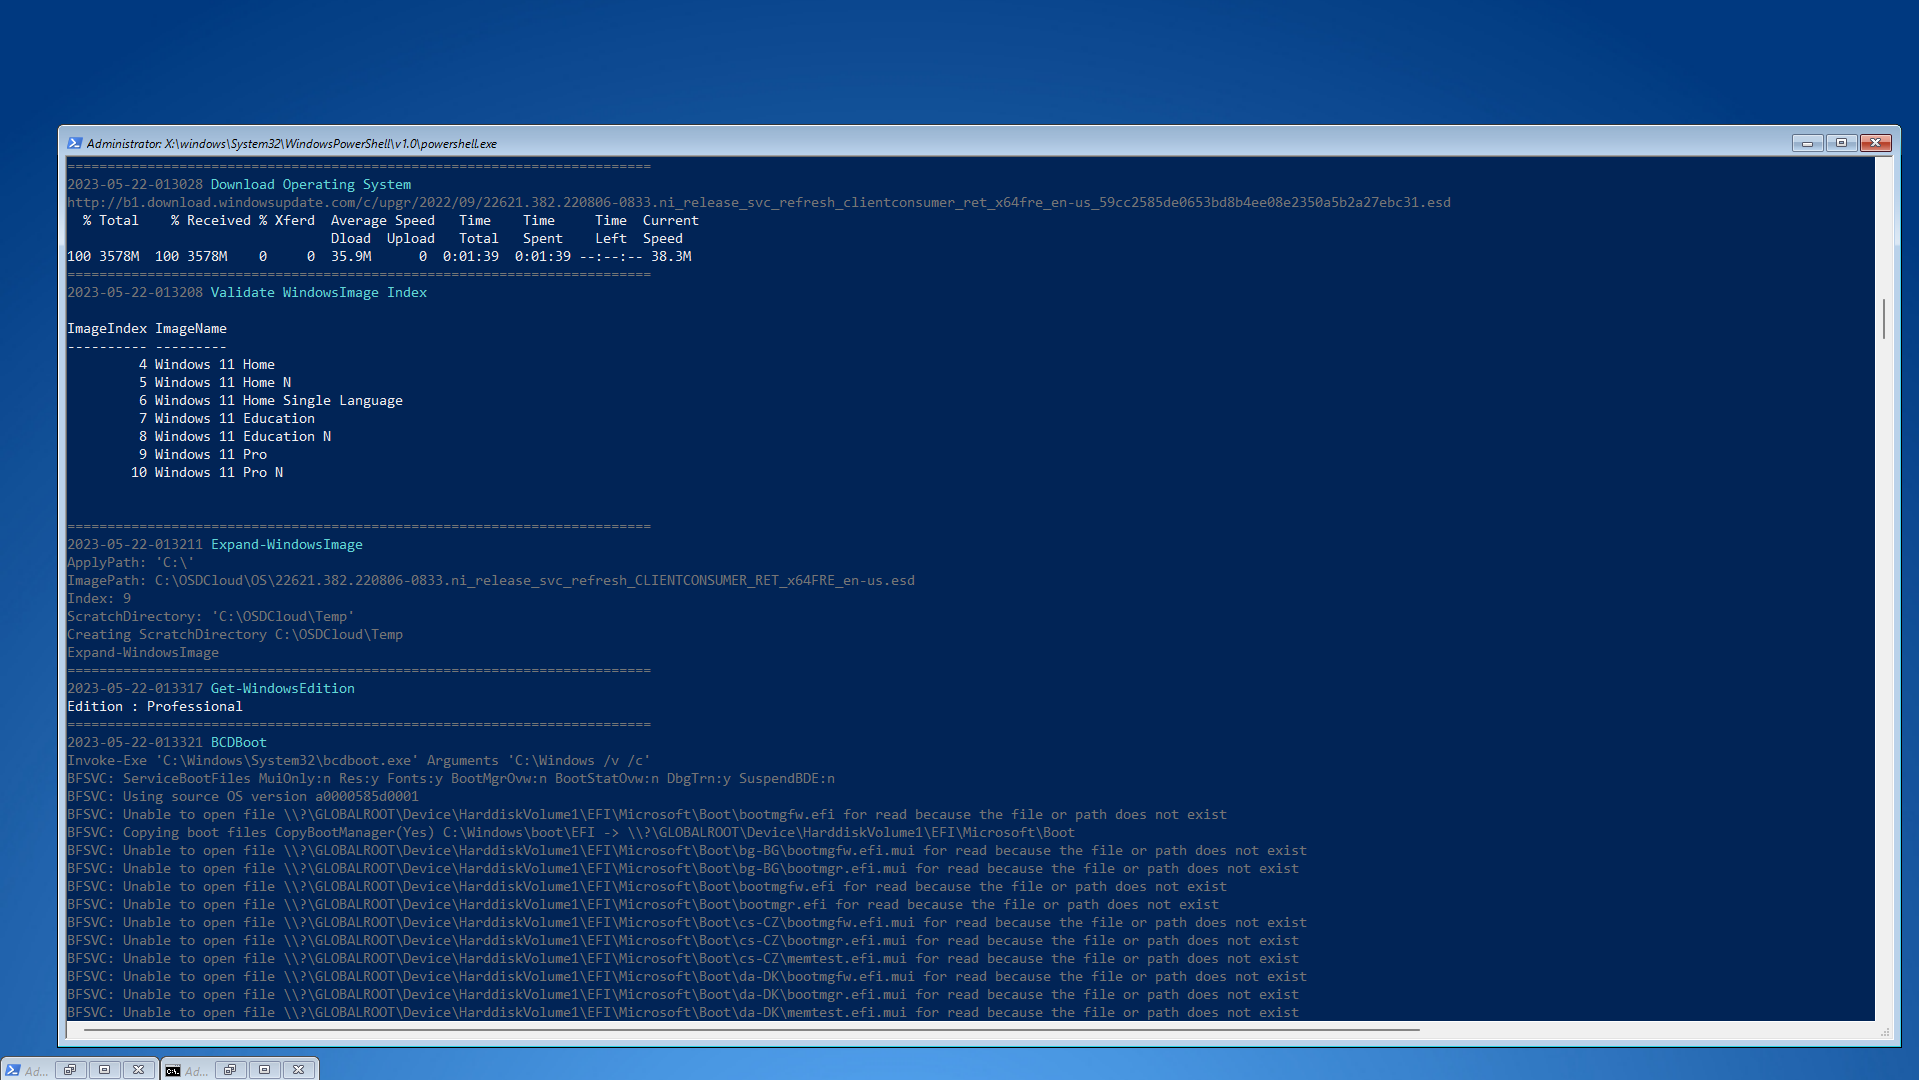The width and height of the screenshot is (1919, 1080).
Task: Click the horizontal scrollbar at console bottom
Action: coord(750,1029)
